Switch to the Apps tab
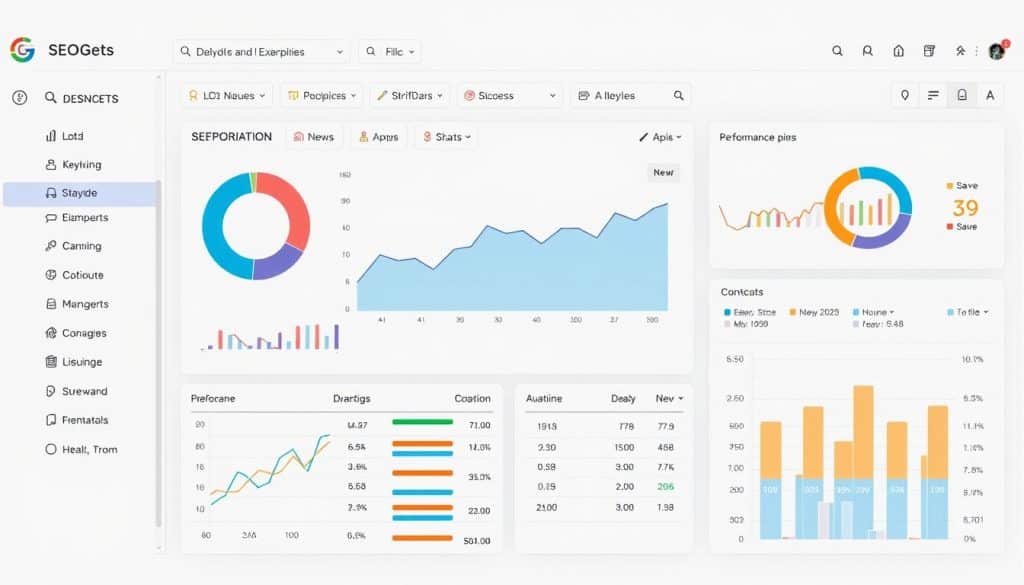1024x585 pixels. click(379, 136)
